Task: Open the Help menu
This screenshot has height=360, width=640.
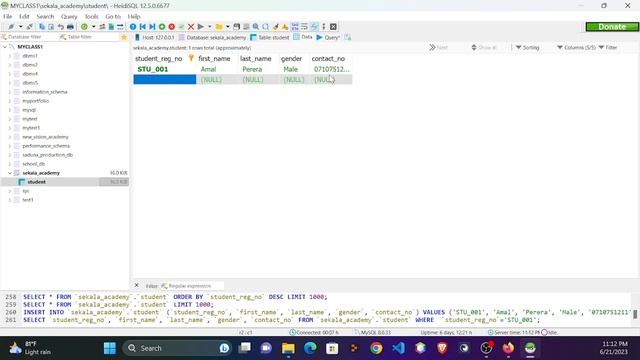Action: [134, 16]
